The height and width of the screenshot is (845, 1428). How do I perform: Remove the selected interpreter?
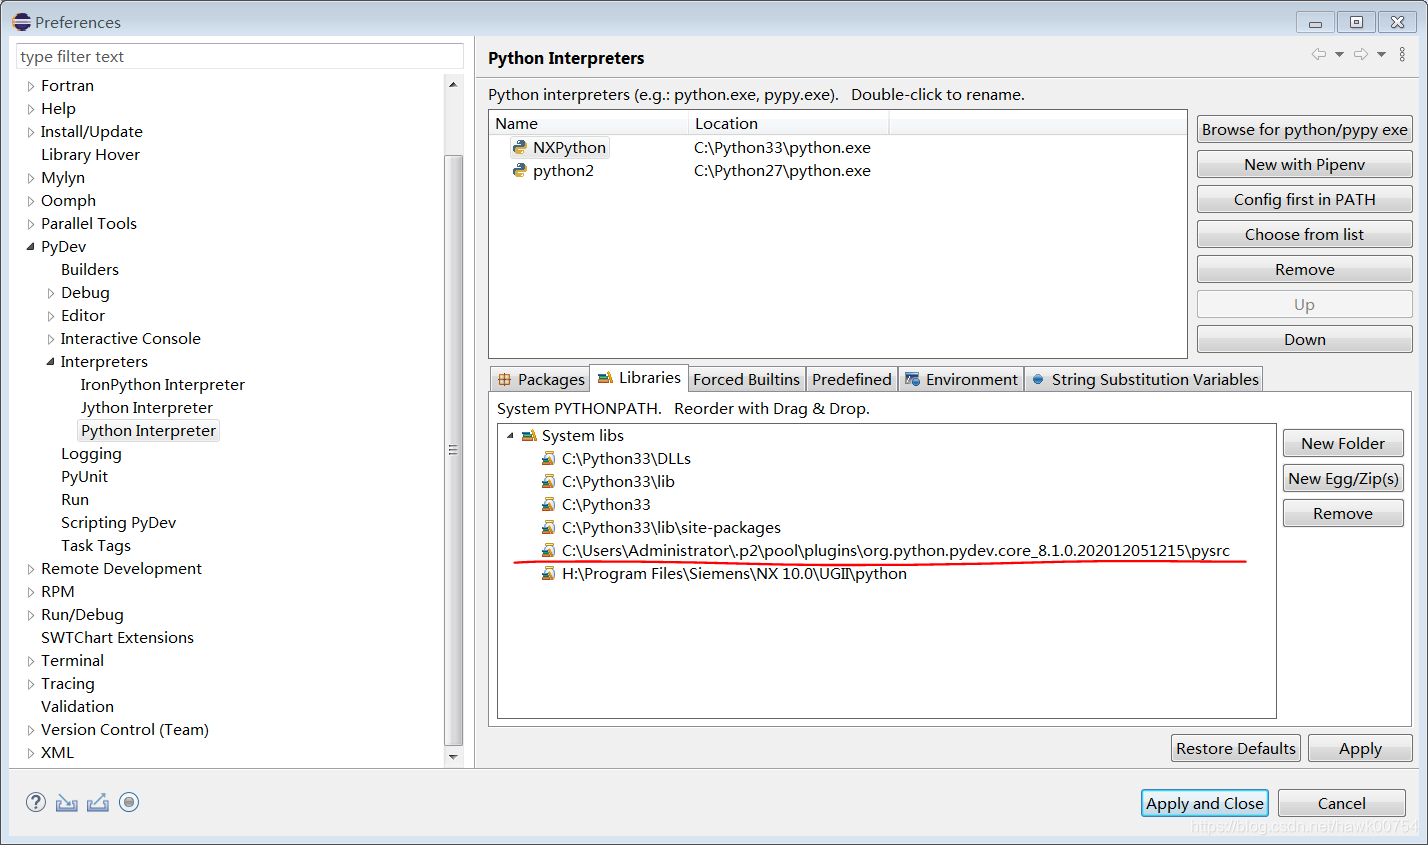click(1305, 269)
